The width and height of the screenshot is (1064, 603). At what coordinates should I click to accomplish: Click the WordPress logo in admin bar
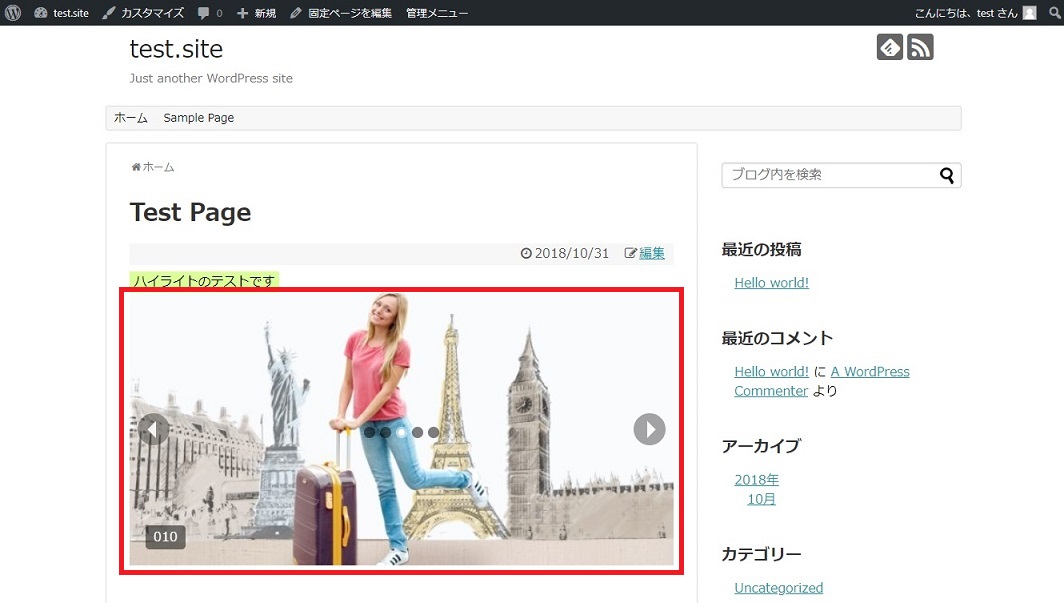12,13
